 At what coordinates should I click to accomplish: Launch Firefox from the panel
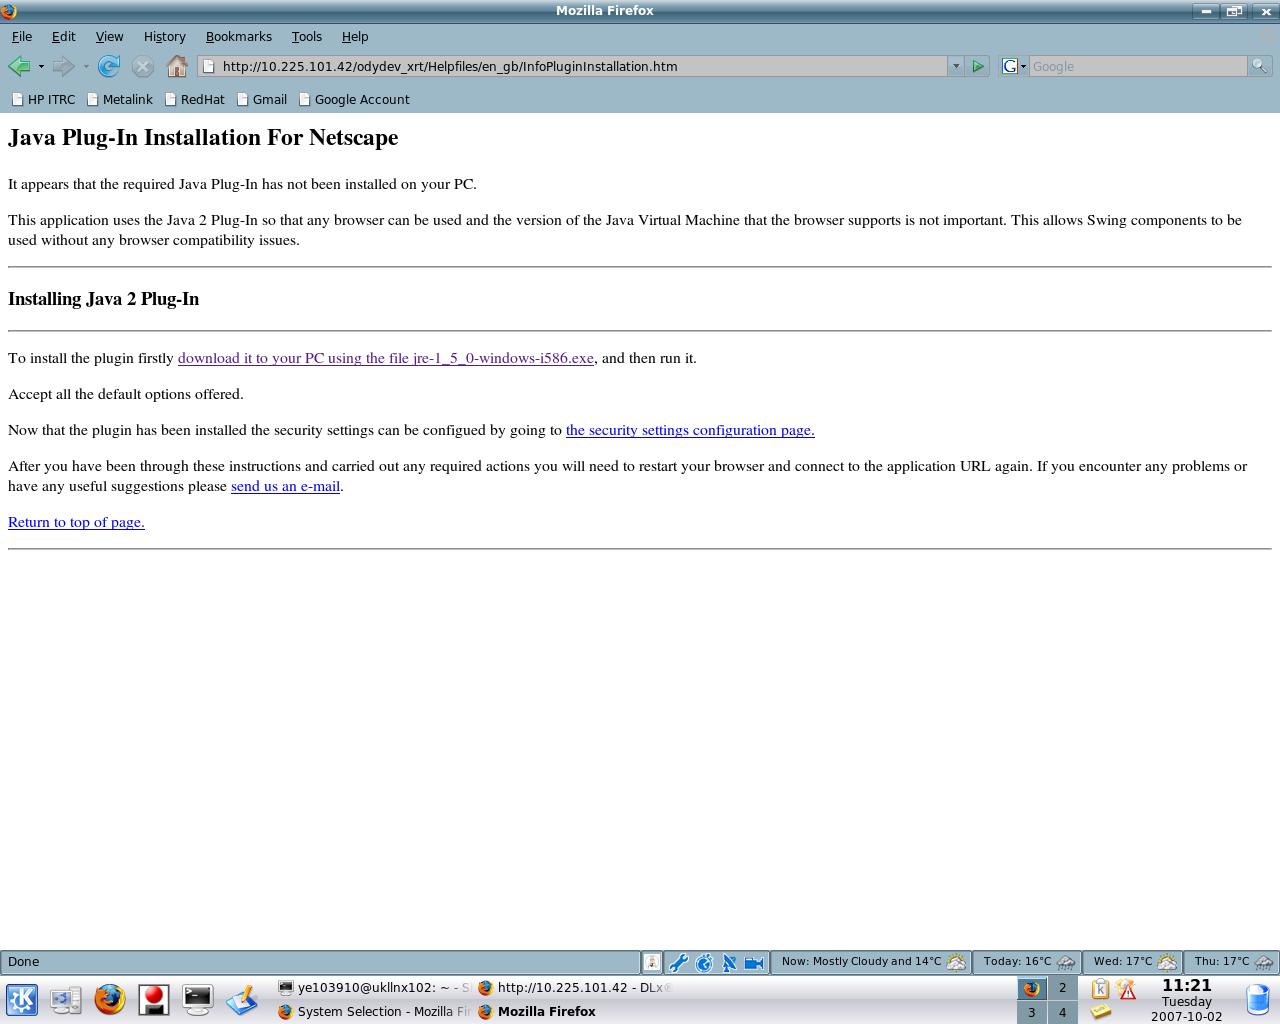pyautogui.click(x=110, y=999)
